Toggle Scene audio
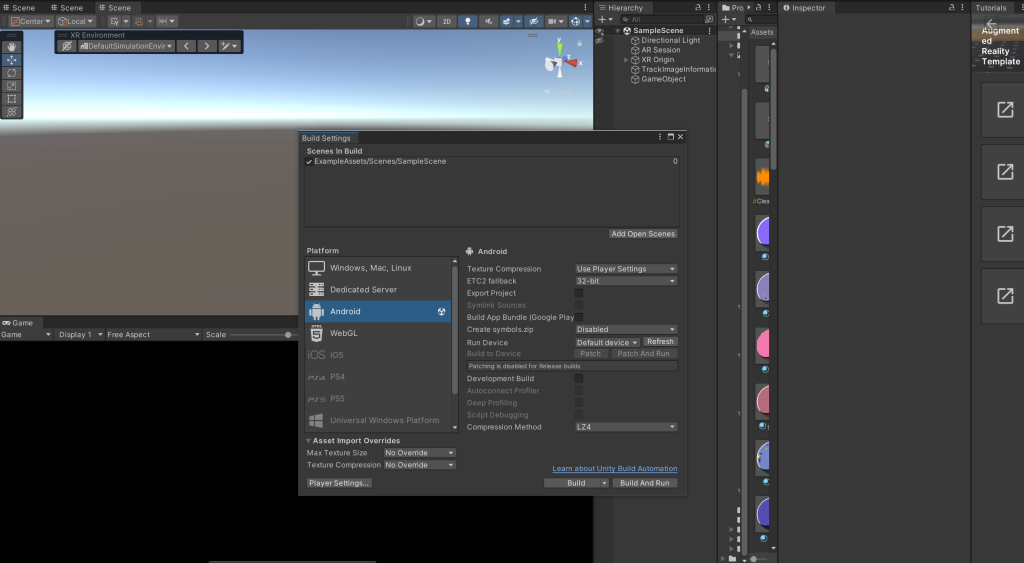 click(x=488, y=22)
